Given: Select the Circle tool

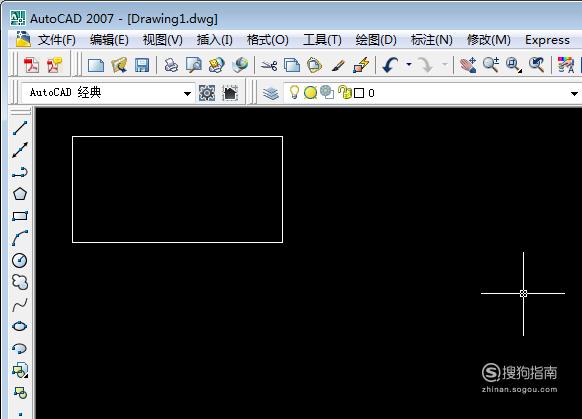Looking at the screenshot, I should (20, 260).
